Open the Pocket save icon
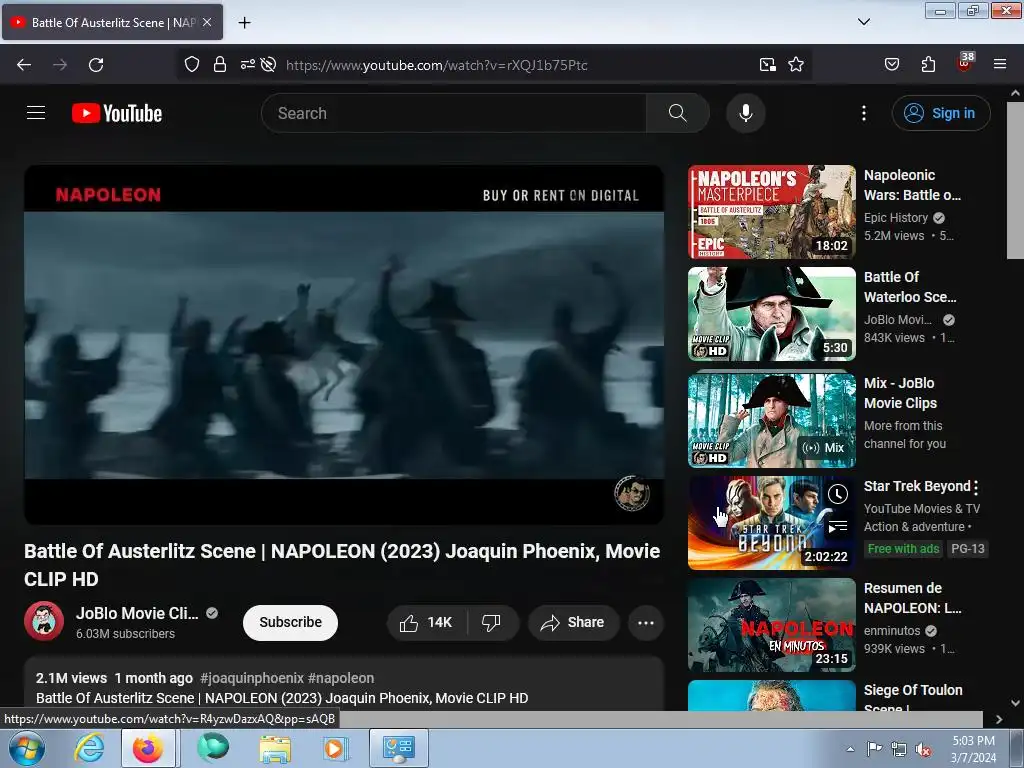Image resolution: width=1024 pixels, height=768 pixels. (892, 65)
